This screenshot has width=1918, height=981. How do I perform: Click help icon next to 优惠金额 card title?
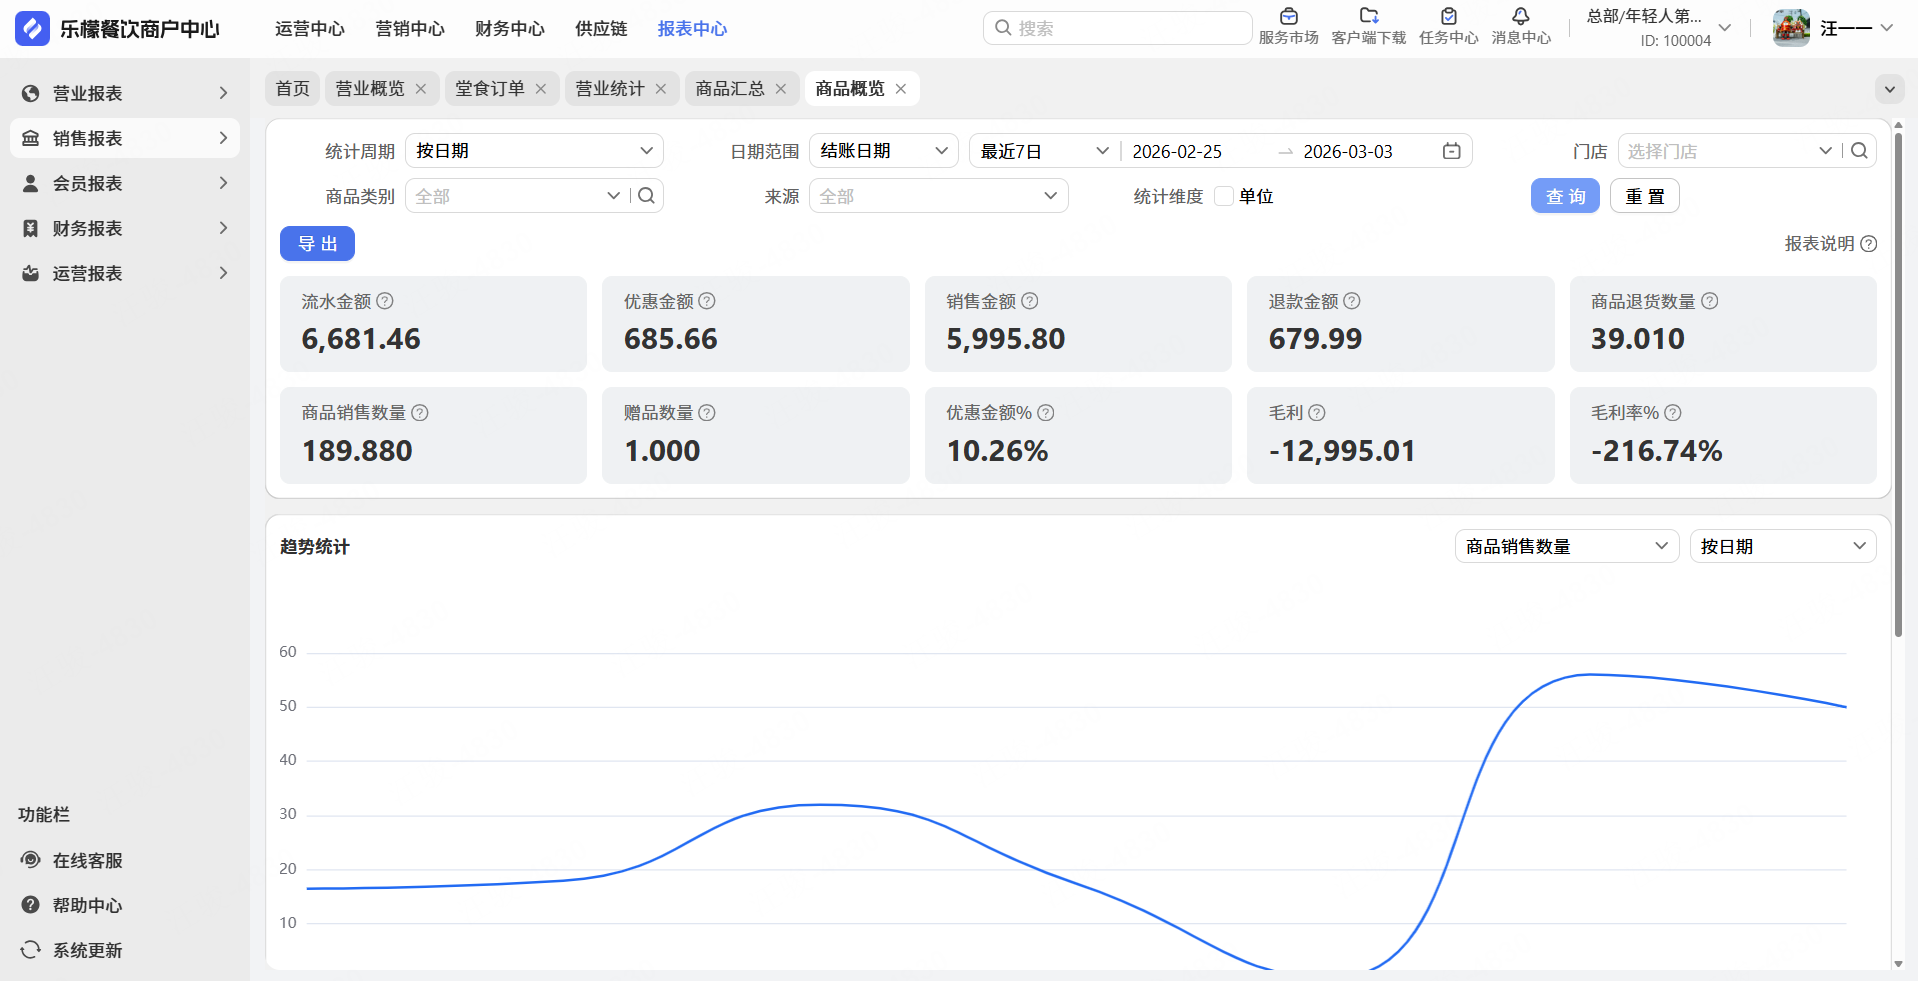(707, 301)
